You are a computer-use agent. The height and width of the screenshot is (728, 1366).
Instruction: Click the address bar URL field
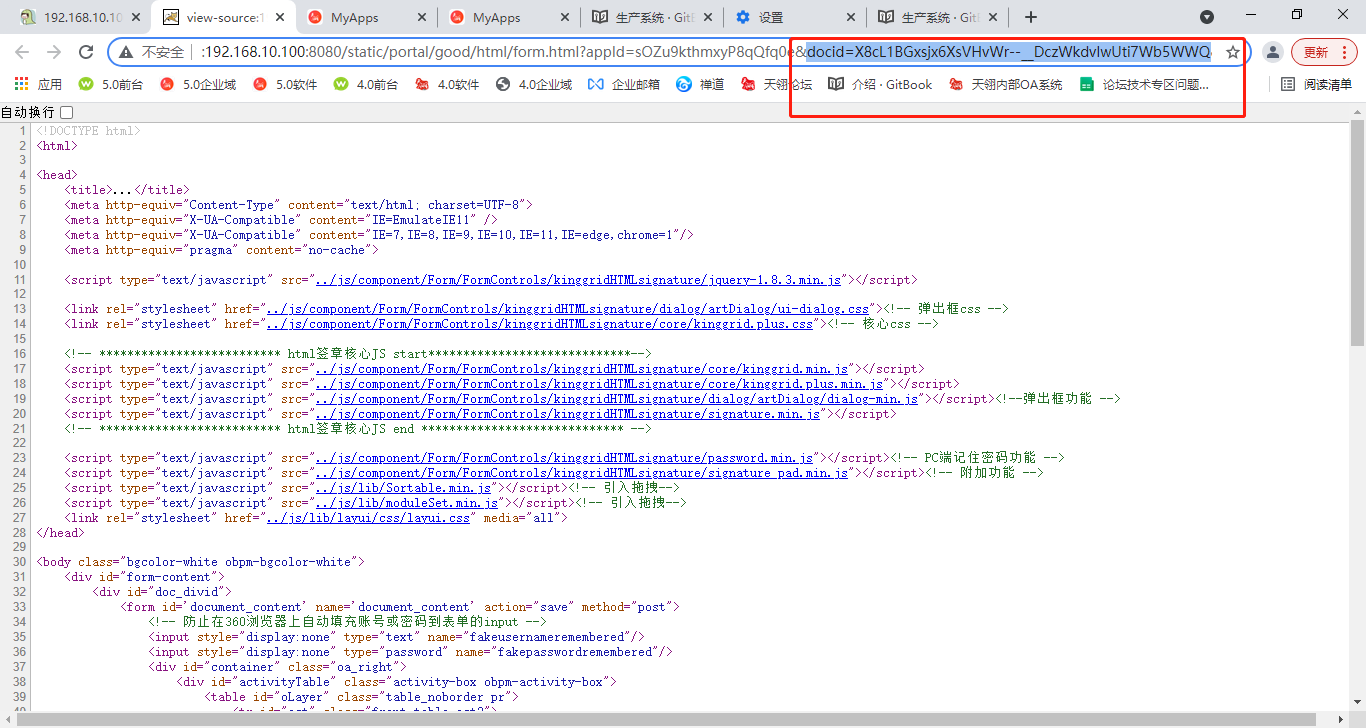(706, 52)
